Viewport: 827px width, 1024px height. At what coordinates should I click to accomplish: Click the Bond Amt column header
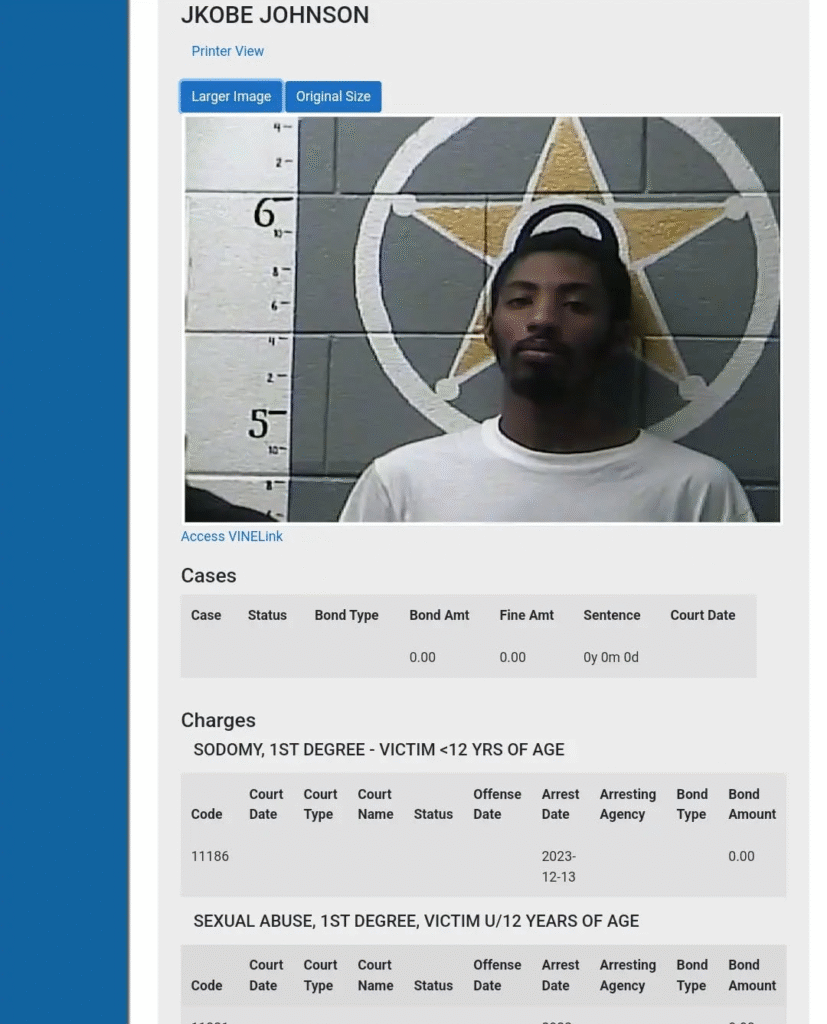point(439,615)
